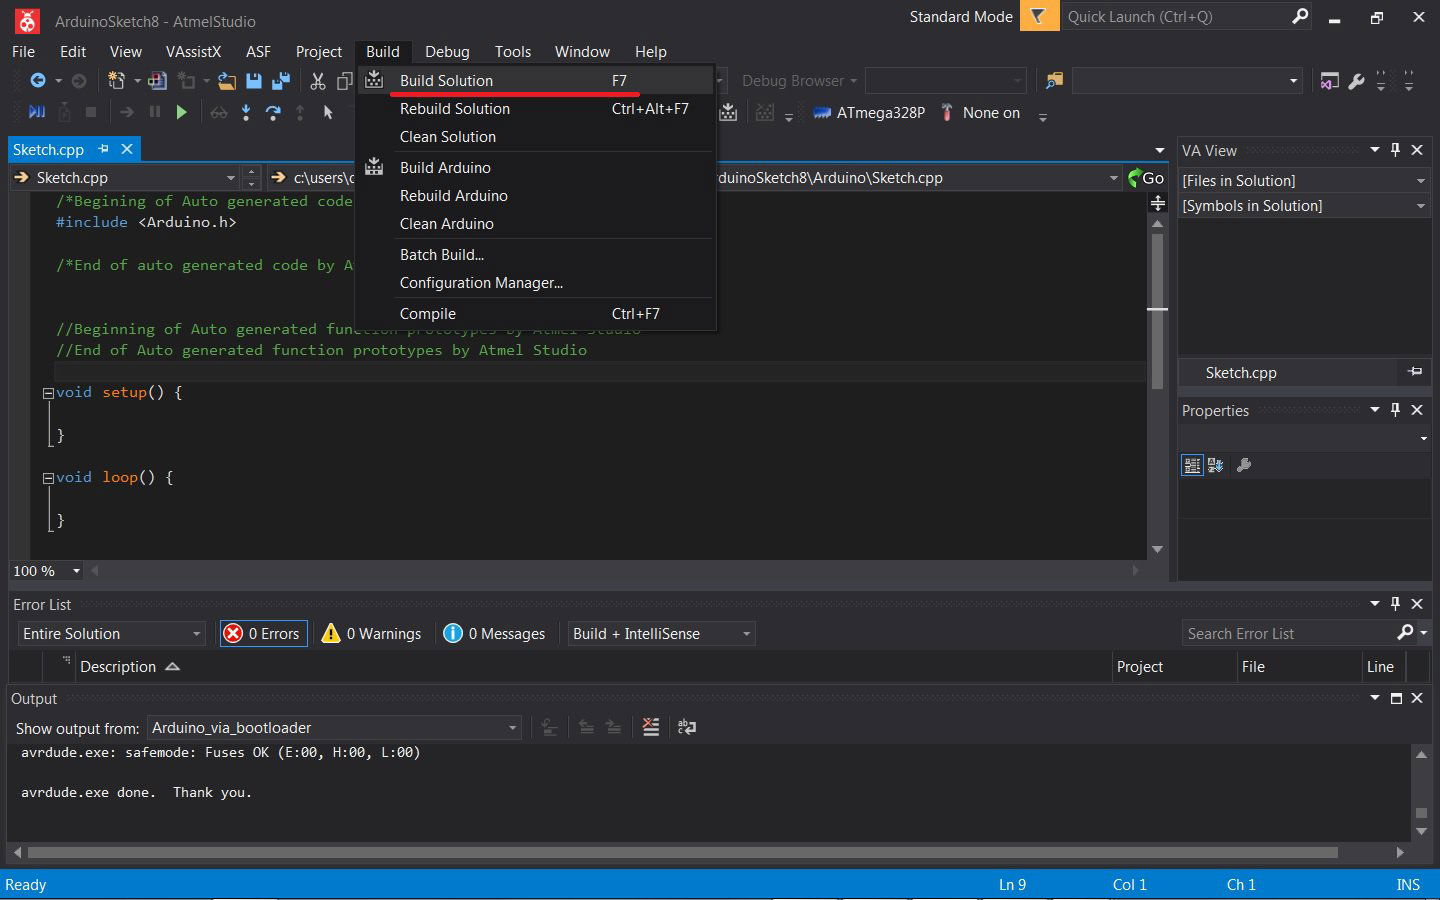Viewport: 1440px width, 900px height.
Task: Click the Find in Files folder icon
Action: tap(1054, 81)
